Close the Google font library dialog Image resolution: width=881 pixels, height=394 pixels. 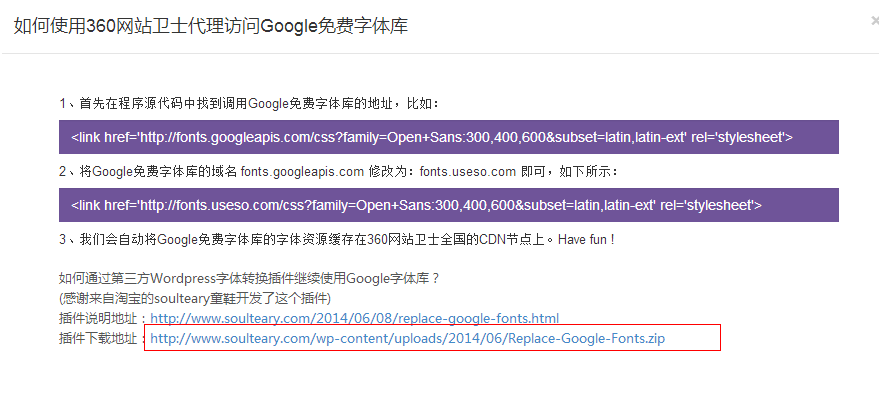click(x=875, y=21)
